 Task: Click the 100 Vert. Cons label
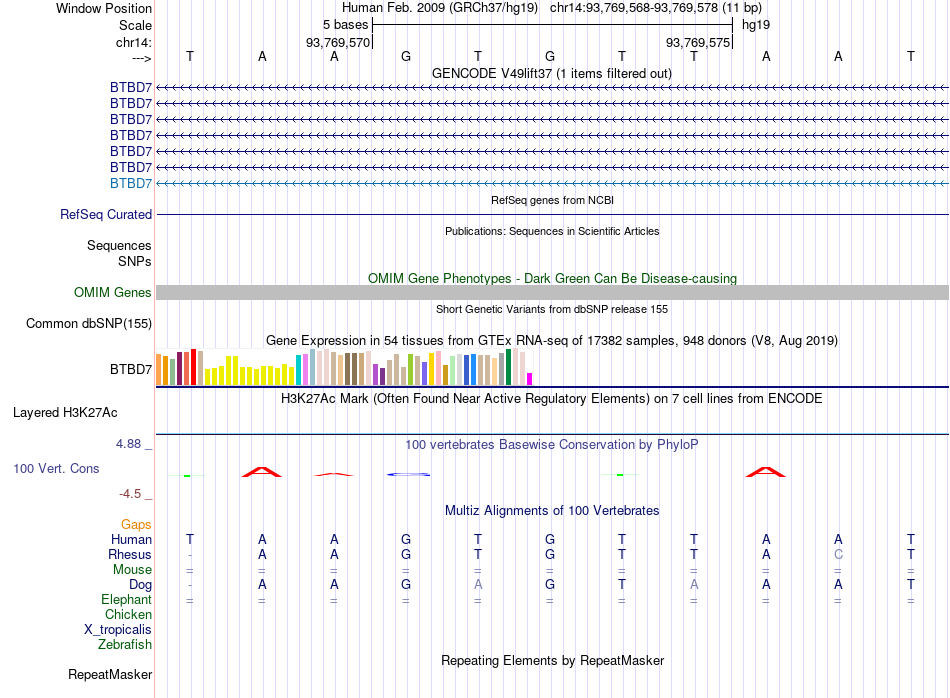[x=56, y=468]
